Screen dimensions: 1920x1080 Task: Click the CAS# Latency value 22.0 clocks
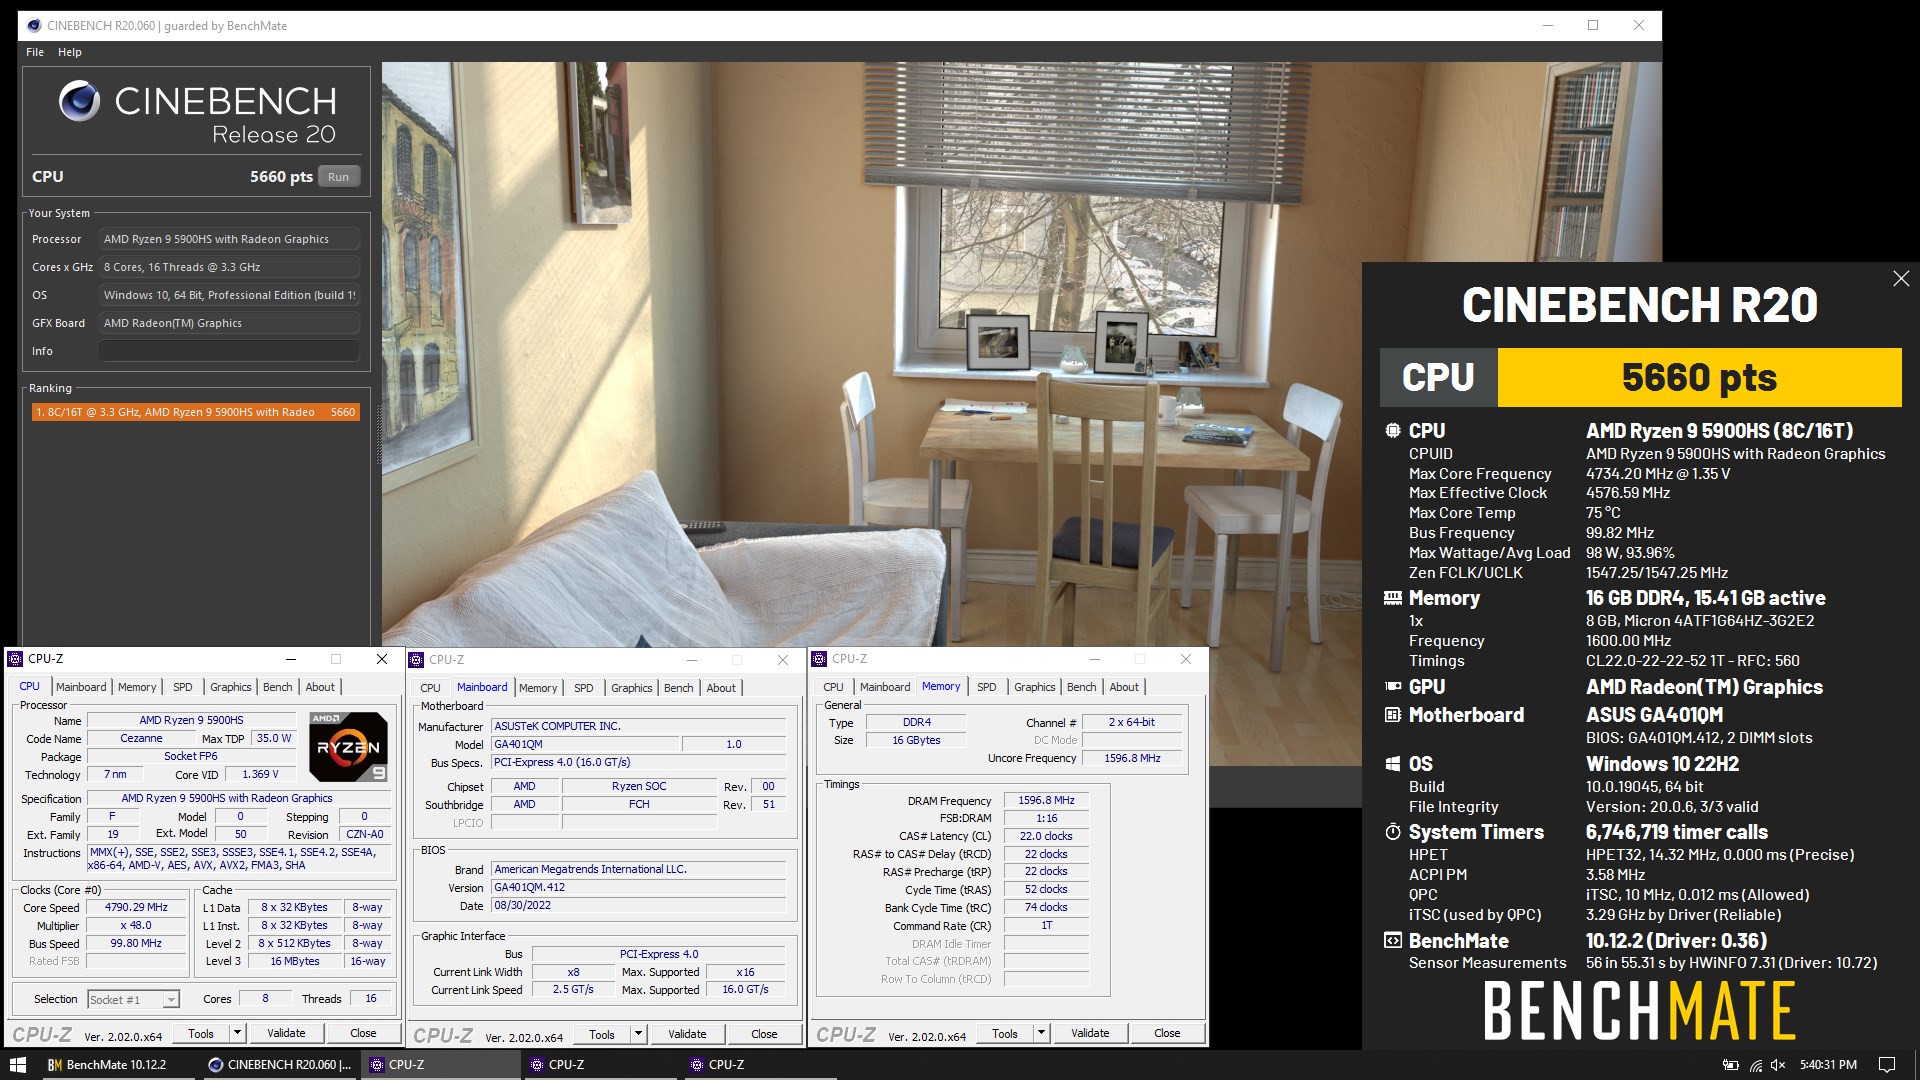coord(1046,836)
